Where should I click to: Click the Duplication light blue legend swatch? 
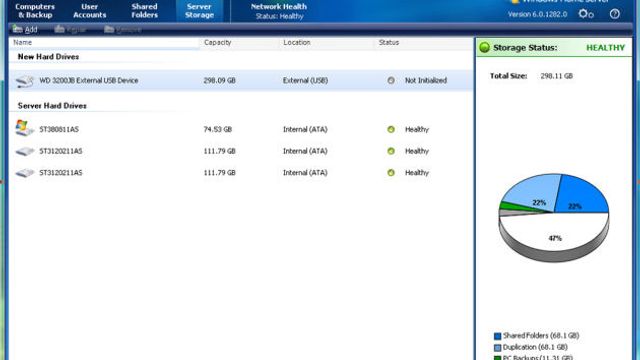pyautogui.click(x=497, y=348)
